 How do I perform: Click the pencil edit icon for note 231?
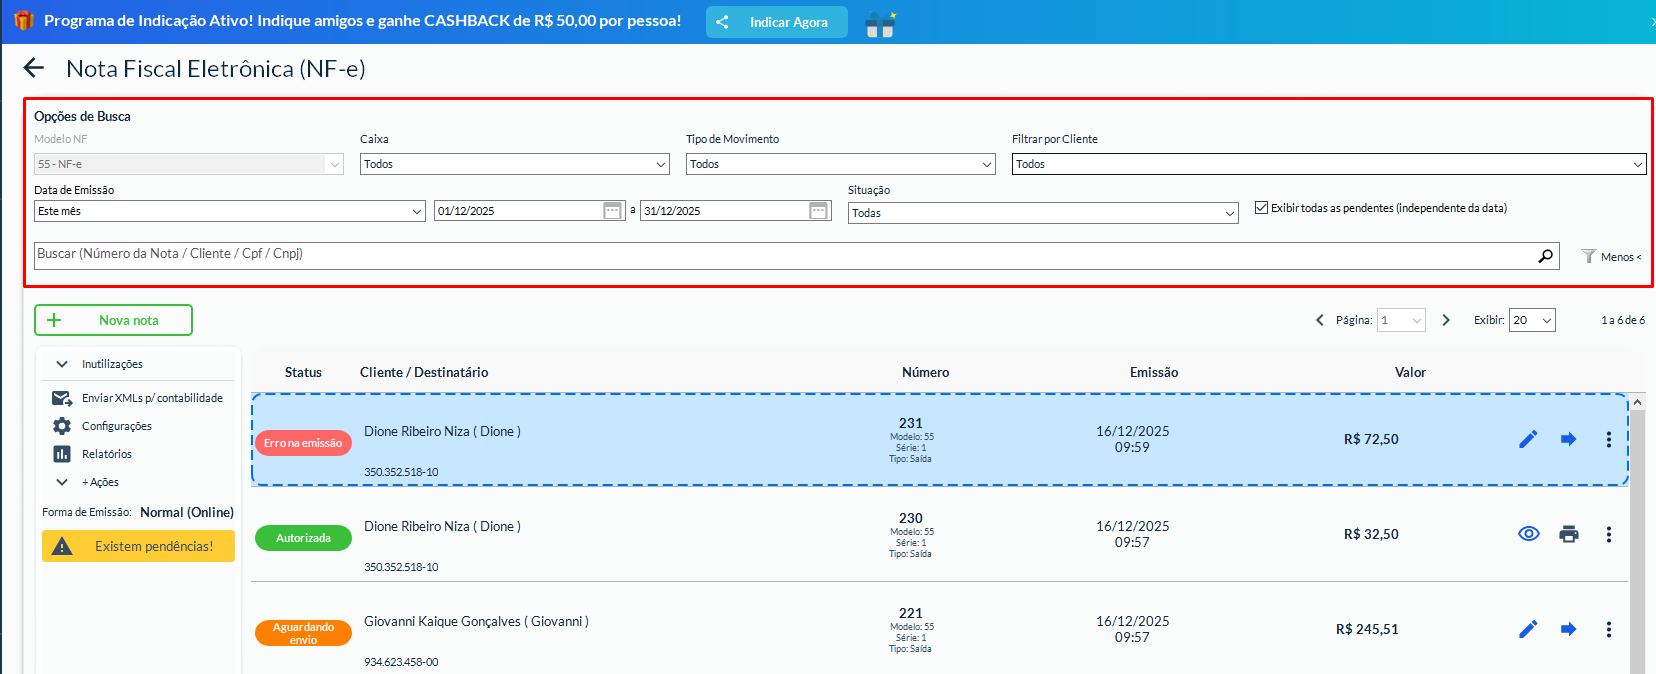1528,439
